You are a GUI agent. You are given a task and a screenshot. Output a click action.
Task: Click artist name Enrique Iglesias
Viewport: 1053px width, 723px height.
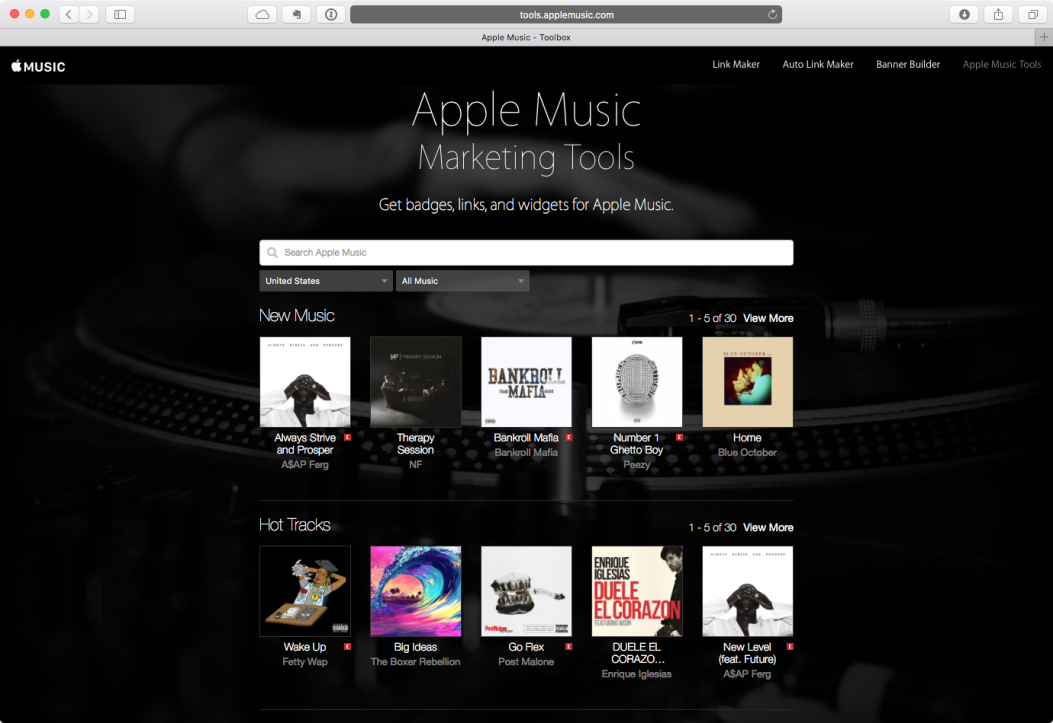(636, 674)
